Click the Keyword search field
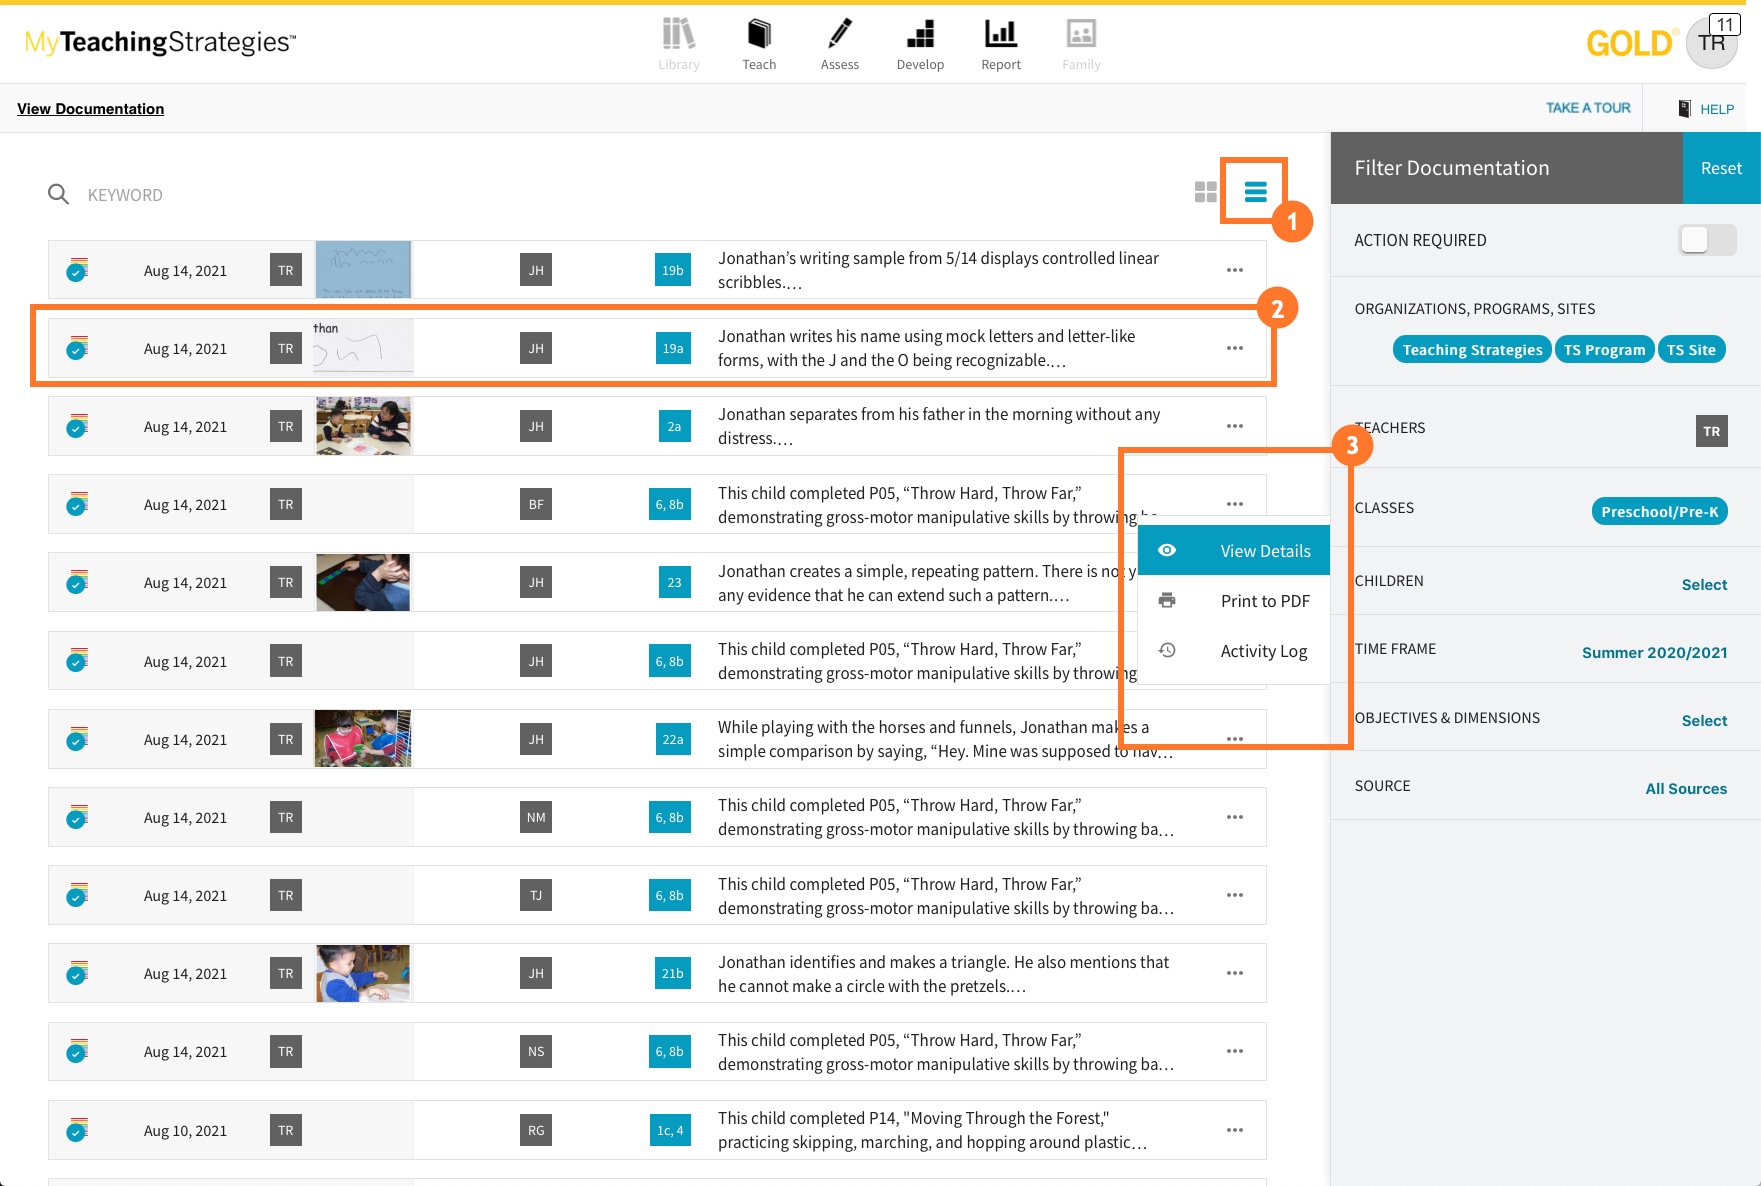 pos(125,194)
